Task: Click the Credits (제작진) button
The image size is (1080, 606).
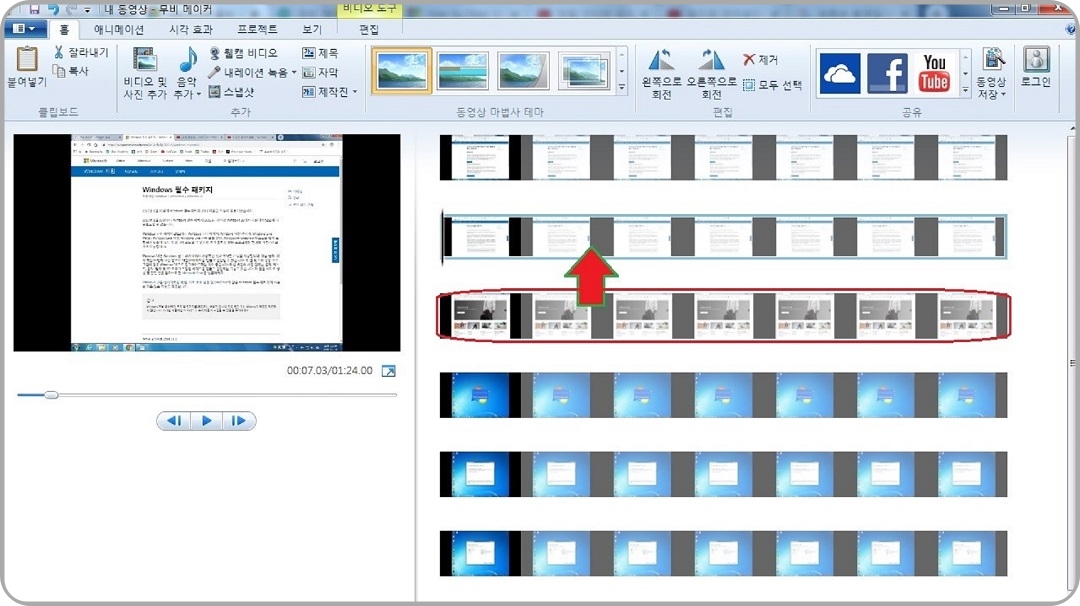Action: pyautogui.click(x=325, y=92)
